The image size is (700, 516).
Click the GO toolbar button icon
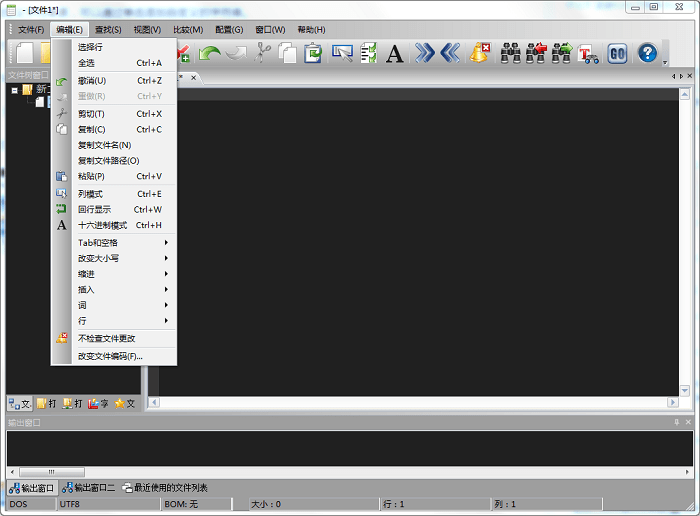pyautogui.click(x=617, y=53)
